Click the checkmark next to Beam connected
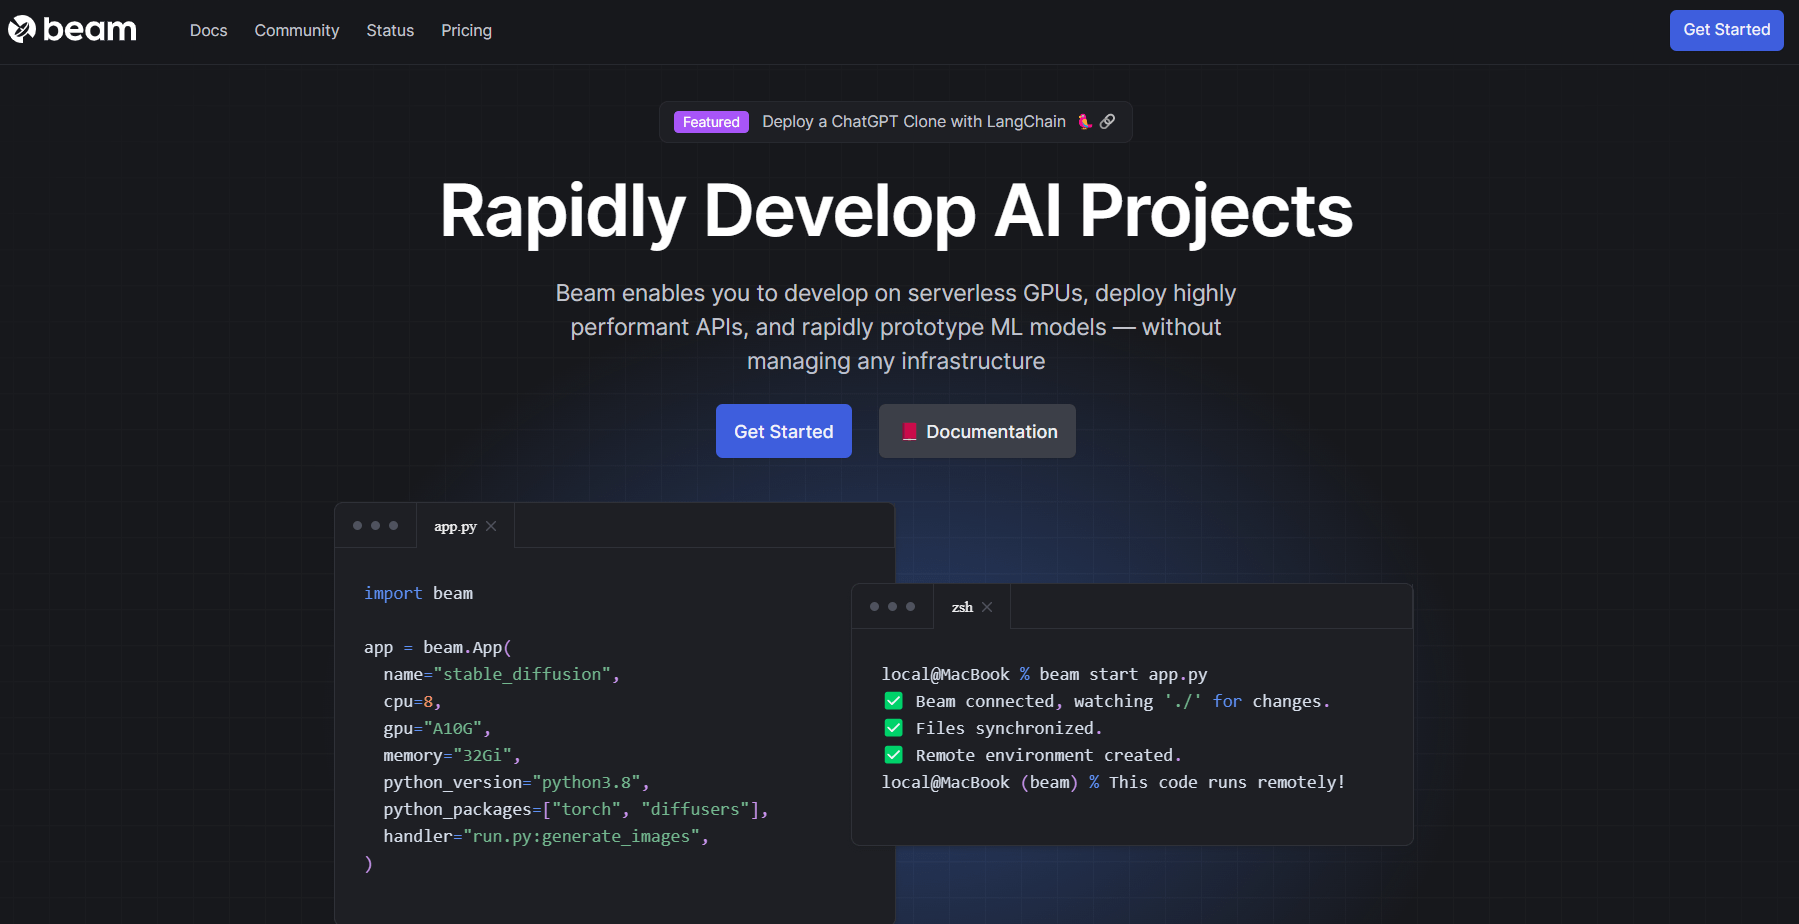The width and height of the screenshot is (1799, 924). tap(893, 701)
